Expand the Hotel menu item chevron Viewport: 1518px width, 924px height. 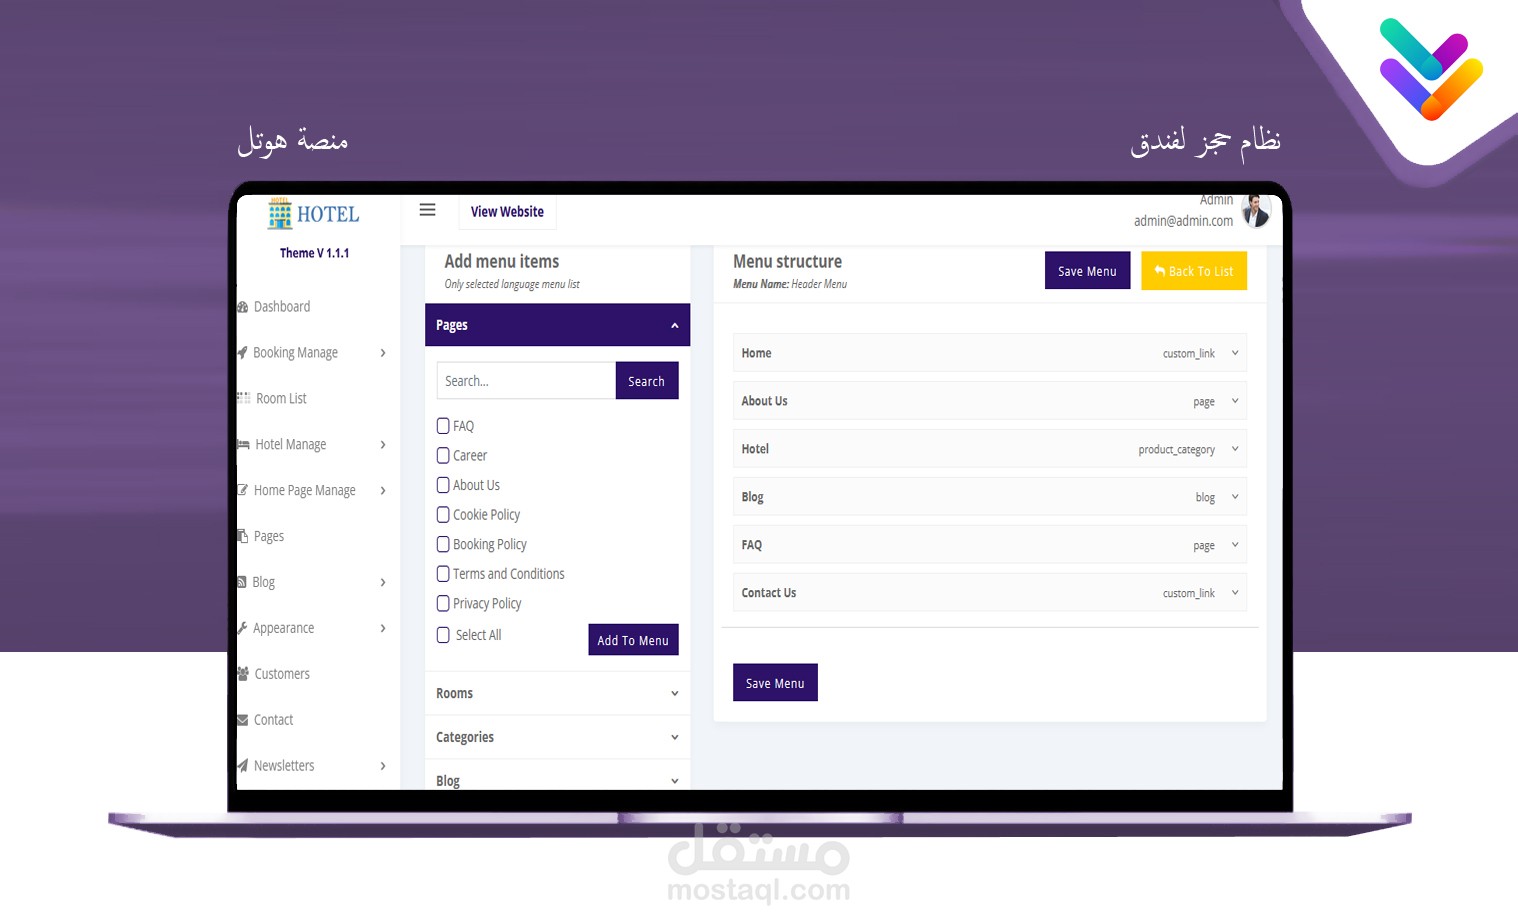[1235, 449]
